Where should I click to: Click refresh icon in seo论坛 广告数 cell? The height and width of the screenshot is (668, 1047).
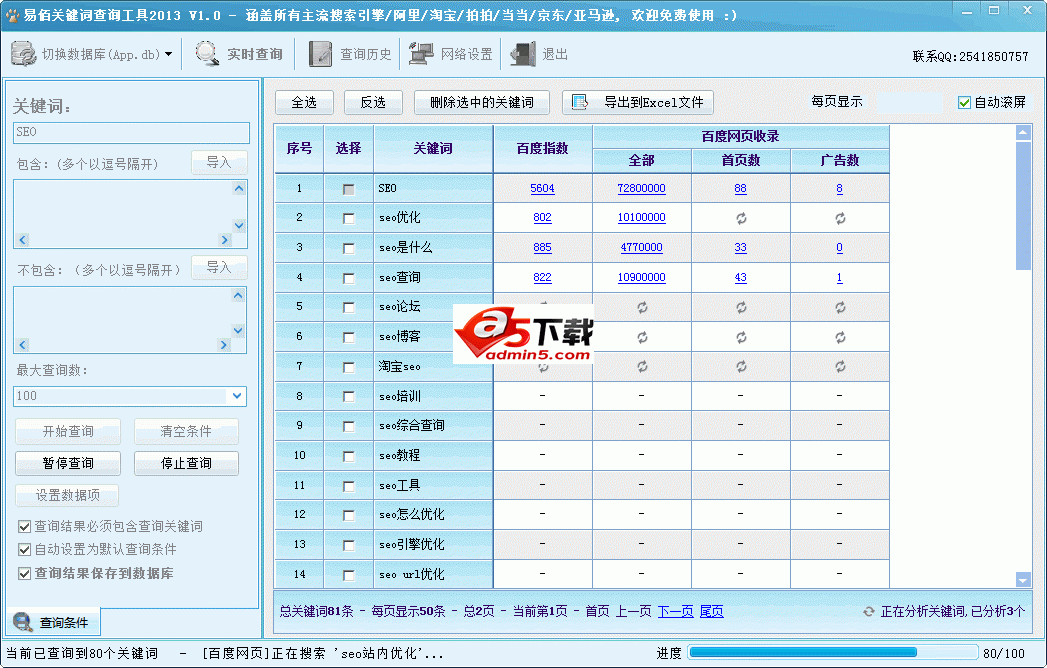coord(839,307)
